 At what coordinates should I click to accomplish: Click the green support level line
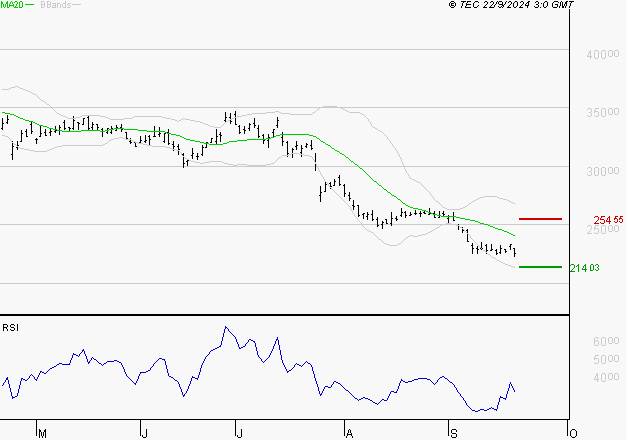pos(540,267)
